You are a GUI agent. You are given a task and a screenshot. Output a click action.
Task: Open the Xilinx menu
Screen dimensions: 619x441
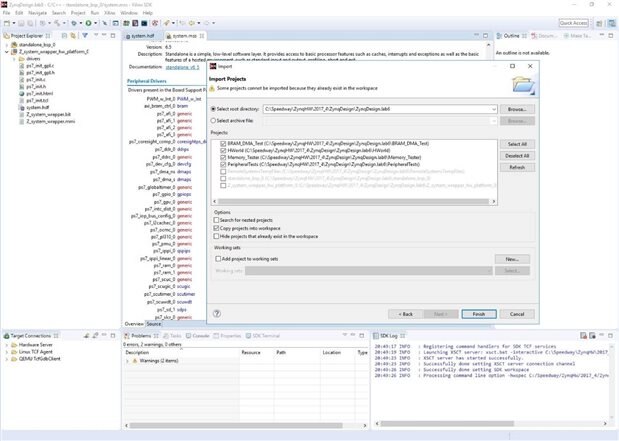pos(107,12)
